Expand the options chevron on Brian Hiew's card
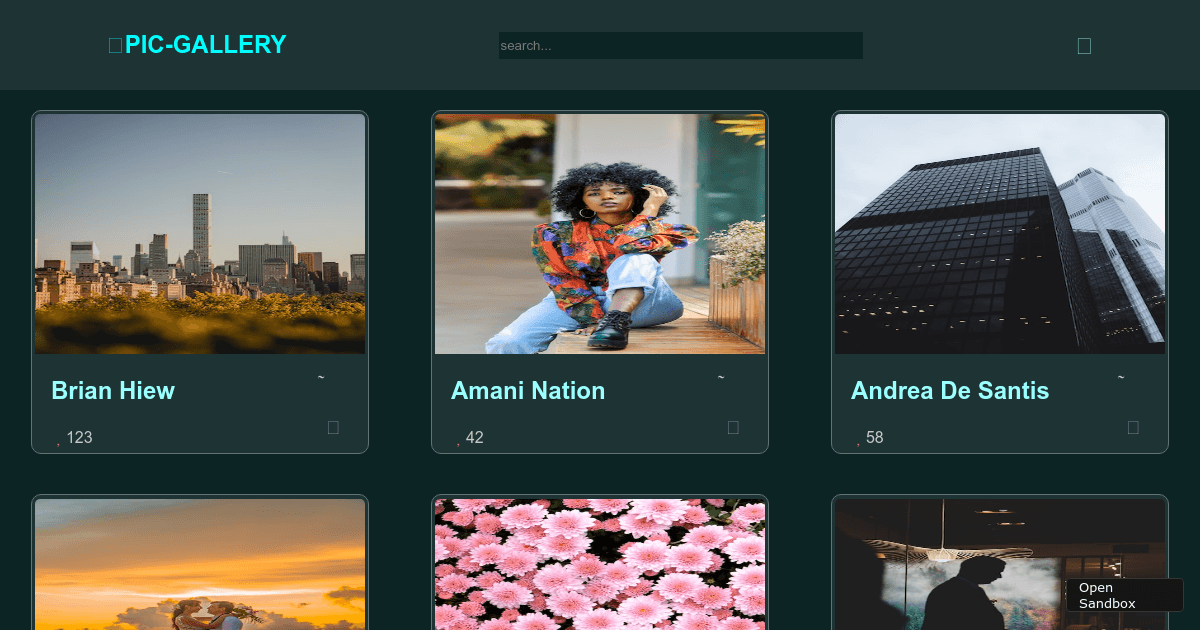 coord(321,378)
